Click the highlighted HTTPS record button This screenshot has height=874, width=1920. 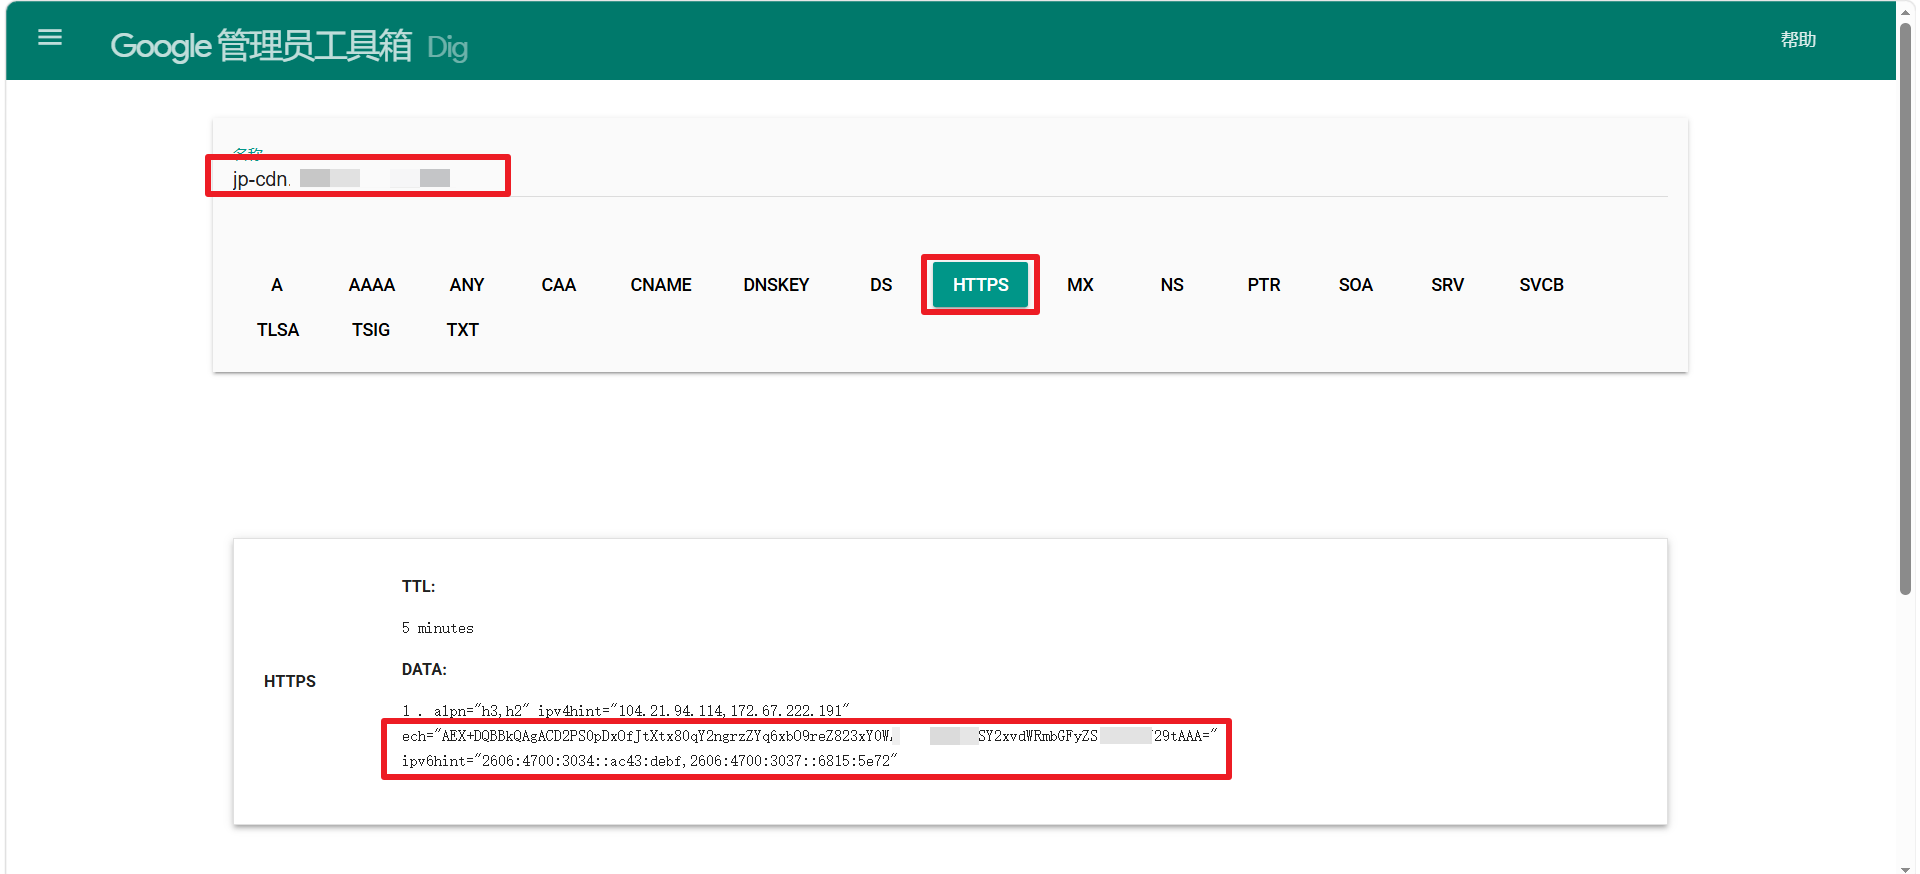[980, 285]
